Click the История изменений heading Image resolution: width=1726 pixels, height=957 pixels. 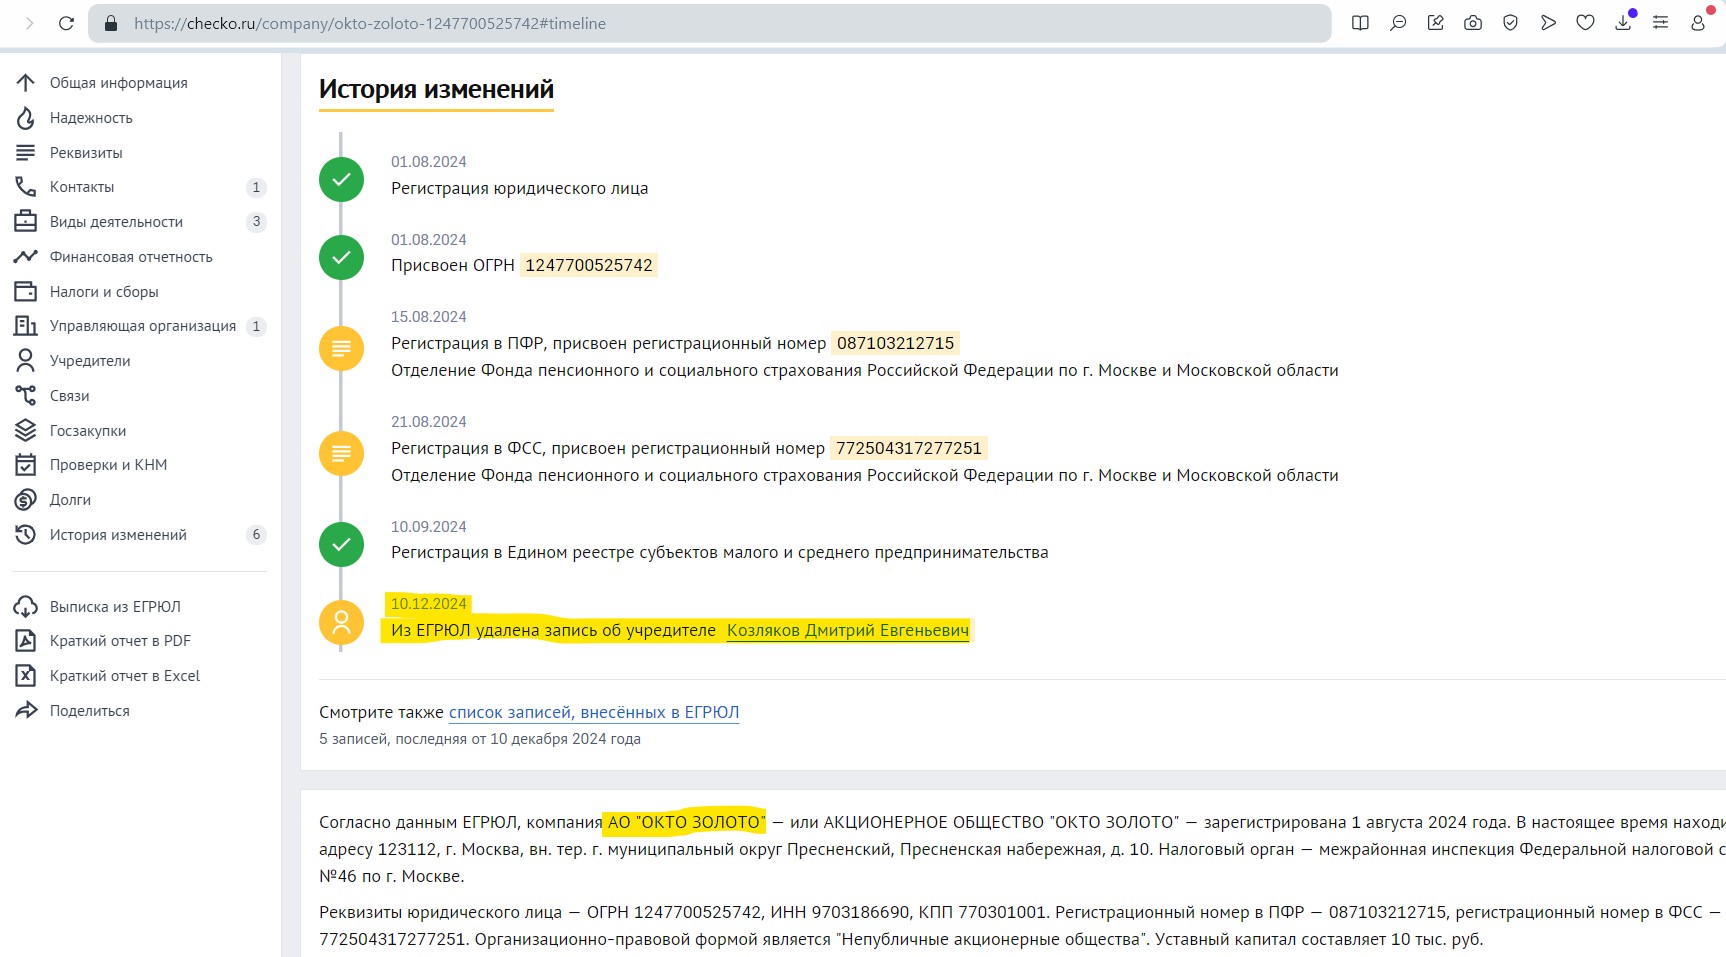click(x=436, y=89)
